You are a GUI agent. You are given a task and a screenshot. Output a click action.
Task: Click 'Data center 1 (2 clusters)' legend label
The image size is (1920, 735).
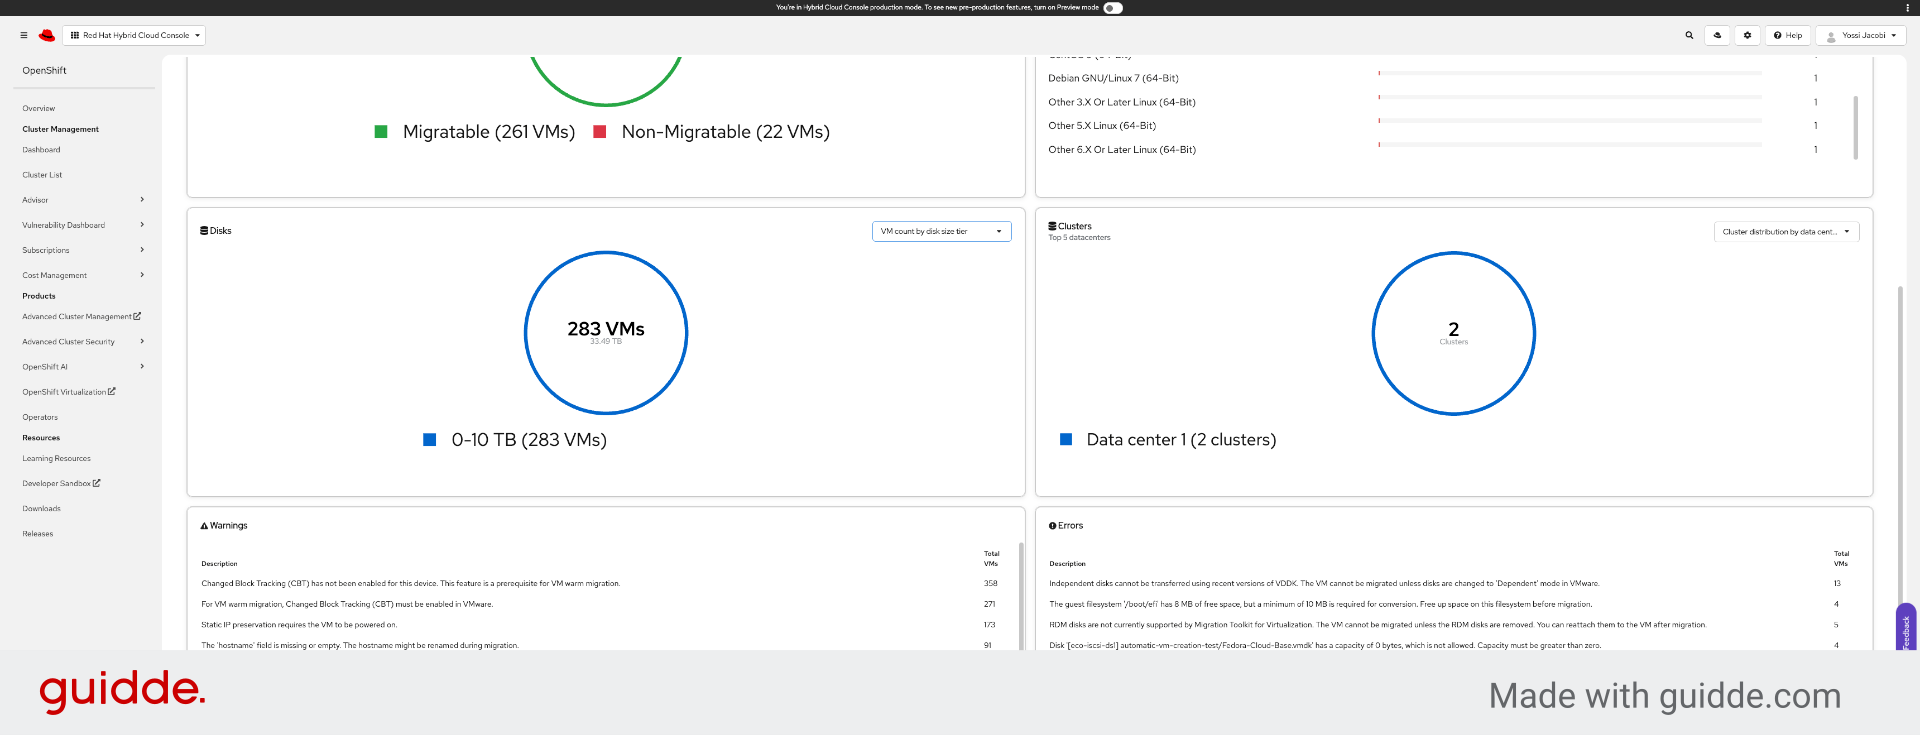point(1181,440)
